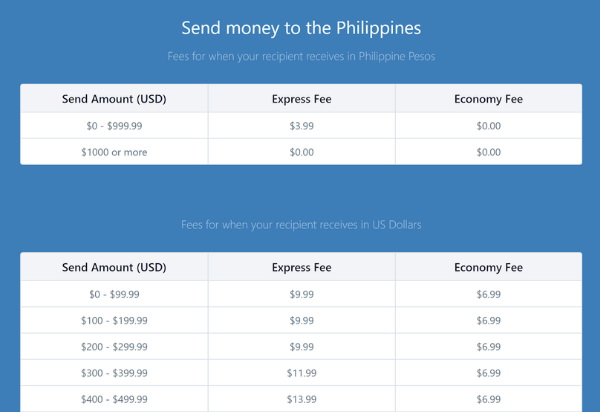Click the $13.99 express fee cell

(301, 398)
